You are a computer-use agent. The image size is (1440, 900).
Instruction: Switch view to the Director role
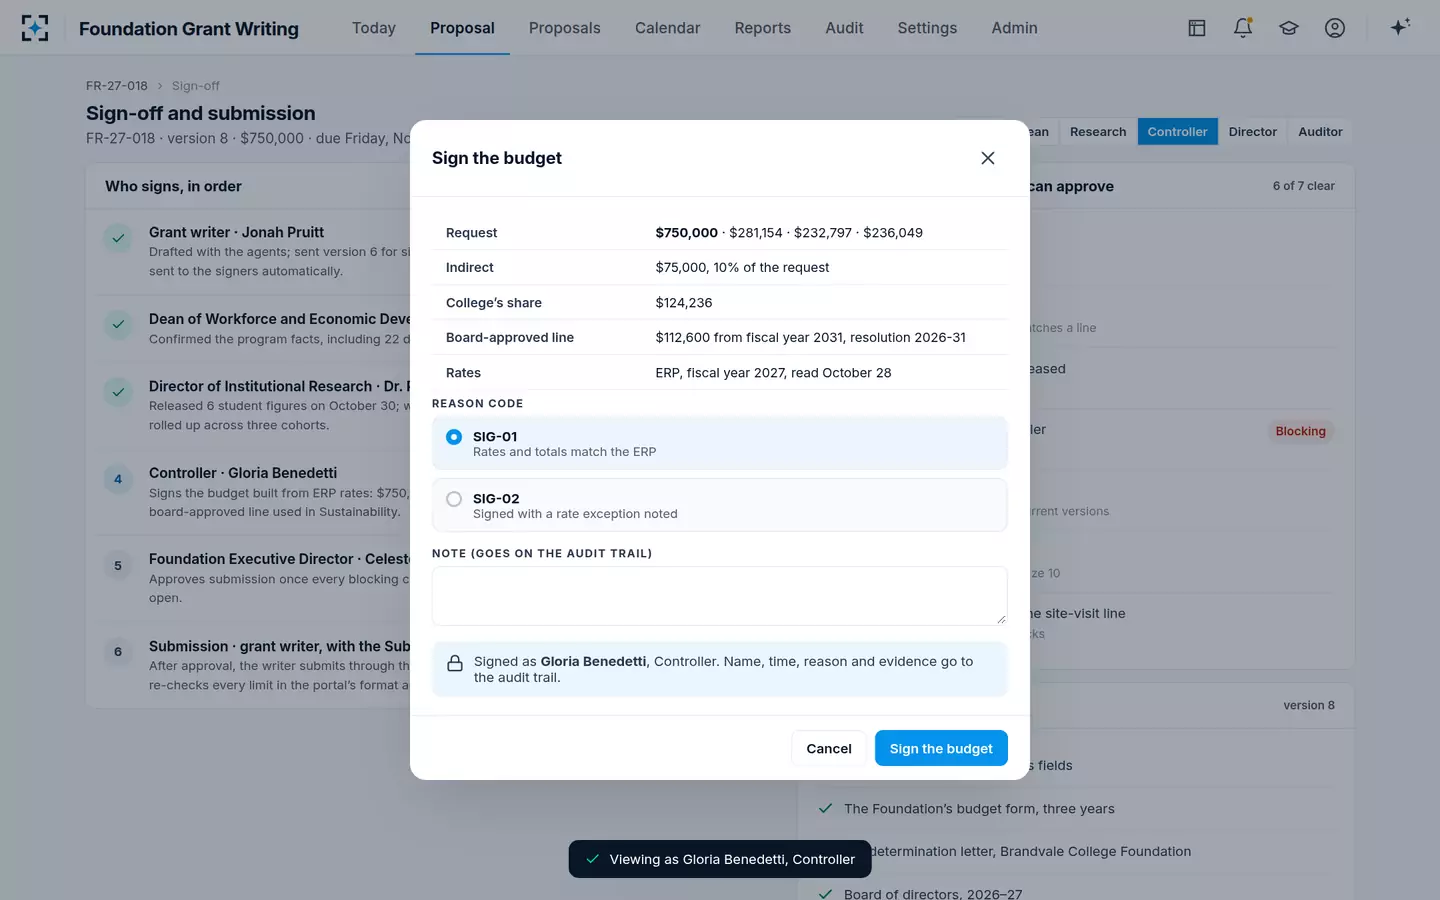1252,132
